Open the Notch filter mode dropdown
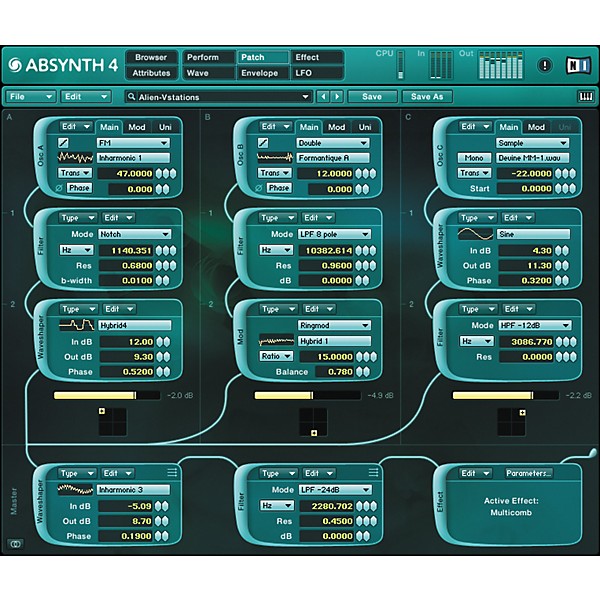Screen dimensions: 600x600 (x=134, y=234)
